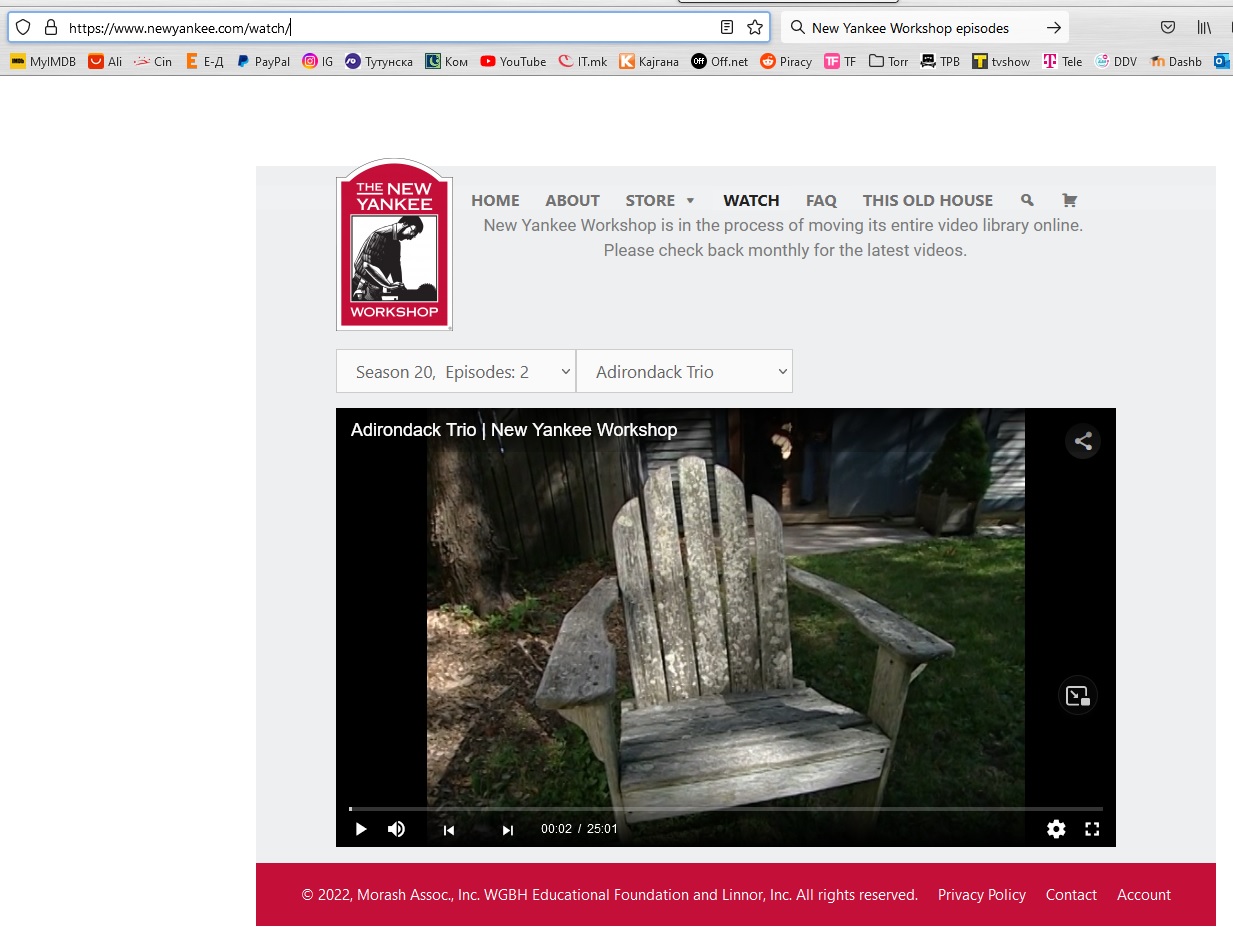
Task: Click the search go arrow
Action: [x=1053, y=28]
